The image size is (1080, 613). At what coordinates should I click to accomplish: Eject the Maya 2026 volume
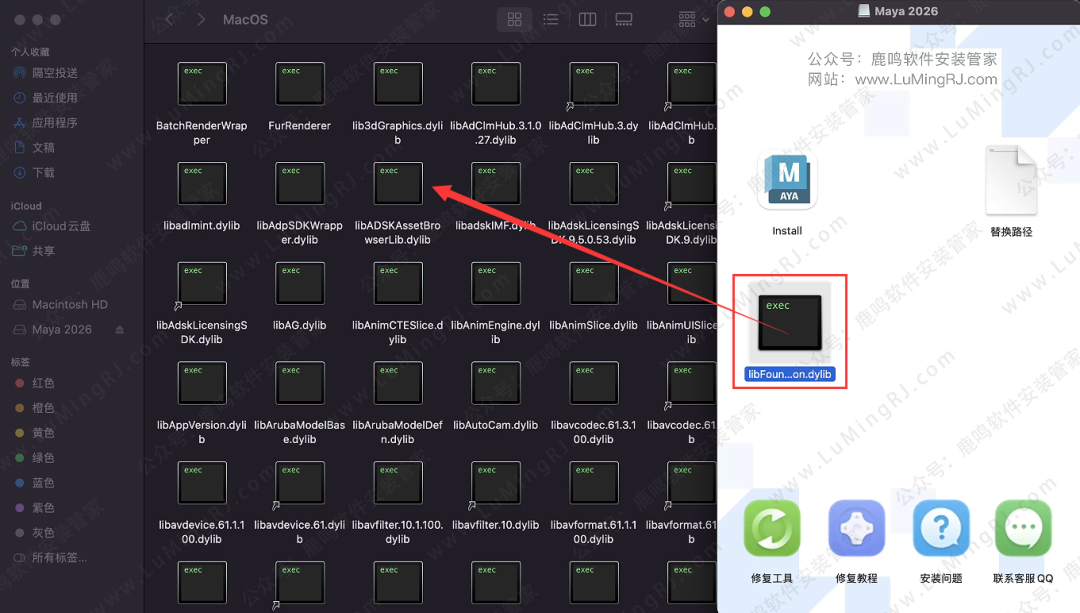tap(121, 330)
